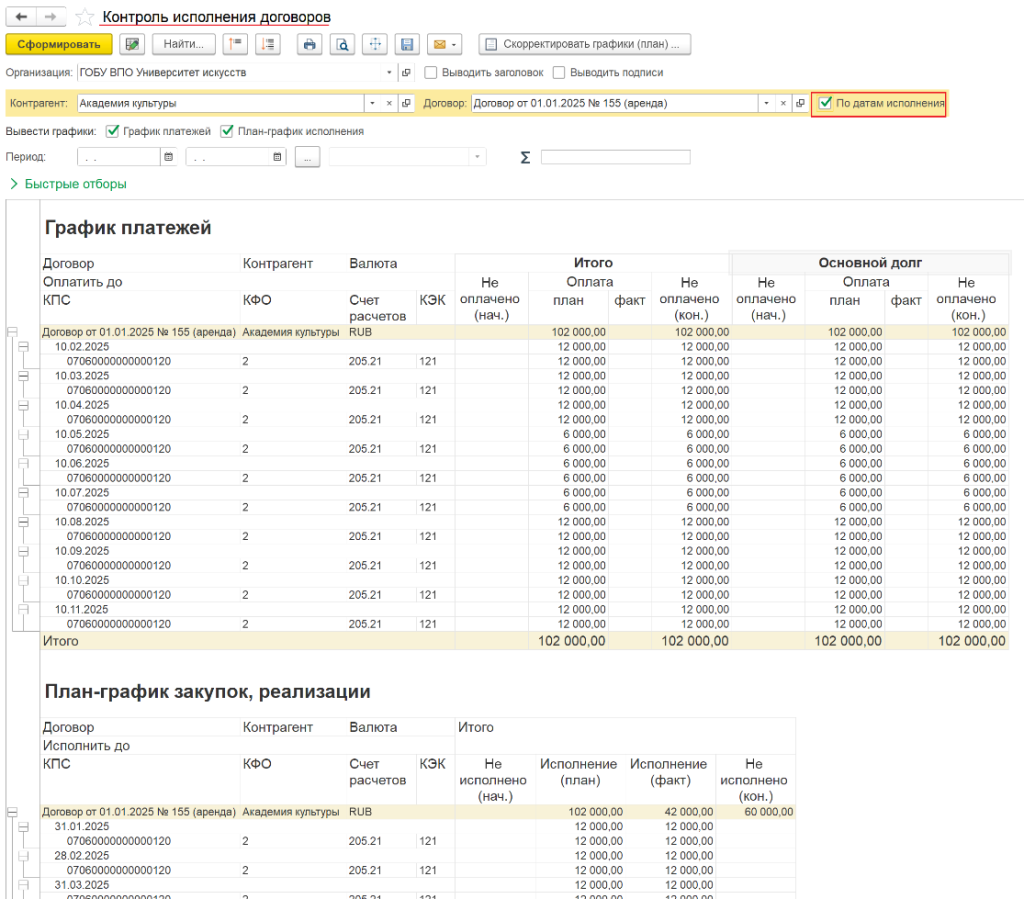The width and height of the screenshot is (1024, 899).
Task: Collapse the Договор № 155 group in График платежей
Action: pos(12,332)
